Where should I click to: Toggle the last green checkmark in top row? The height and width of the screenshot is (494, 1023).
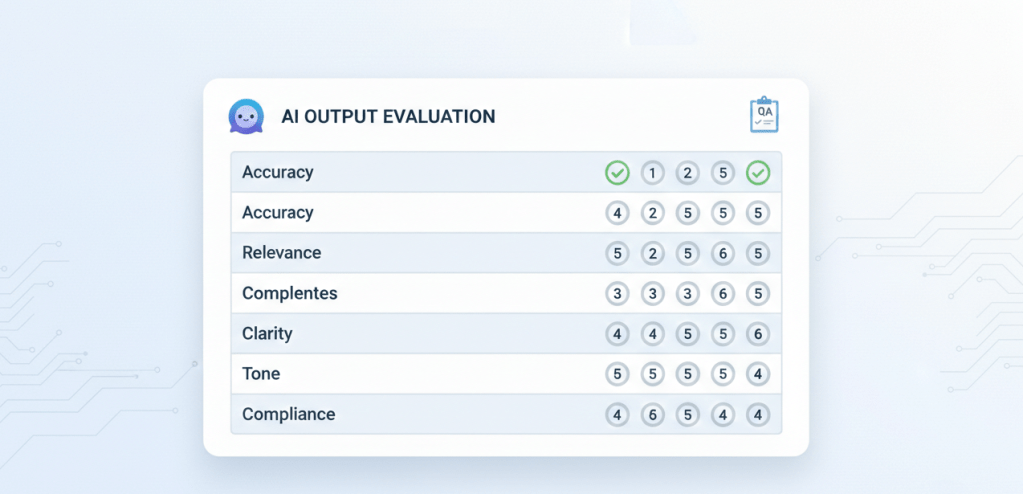tap(758, 173)
